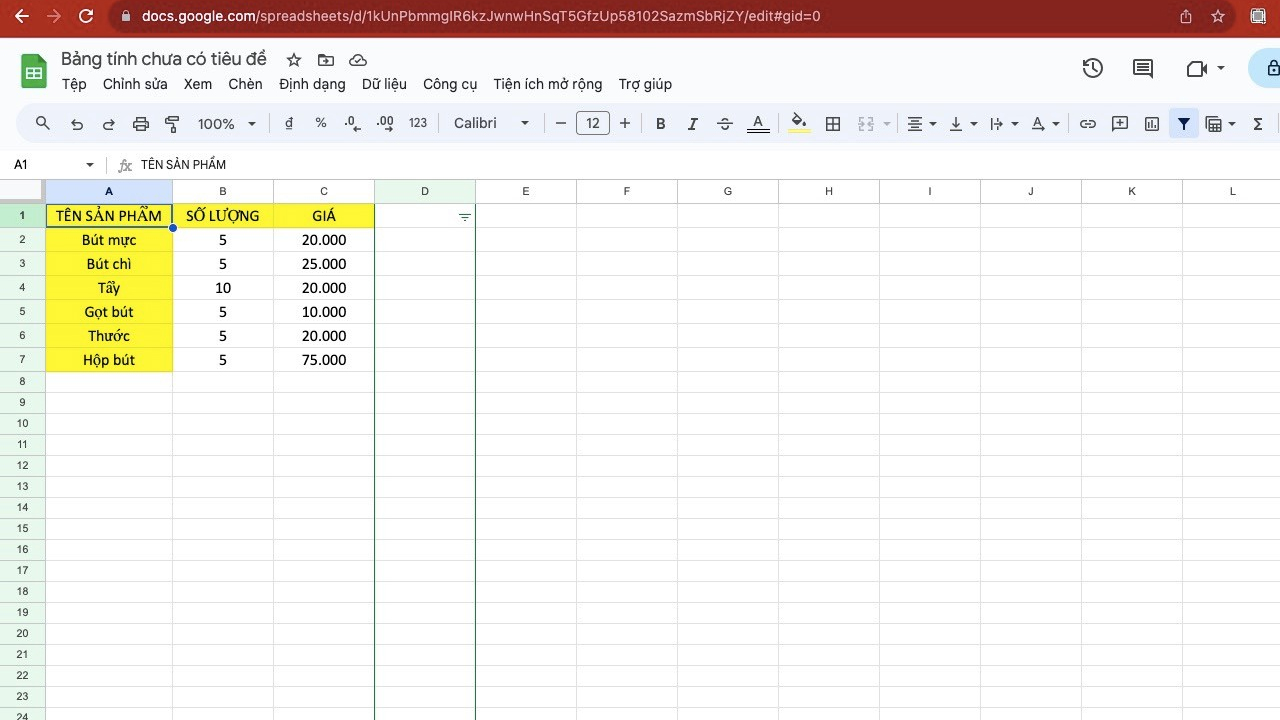Open the borders tool

point(832,124)
